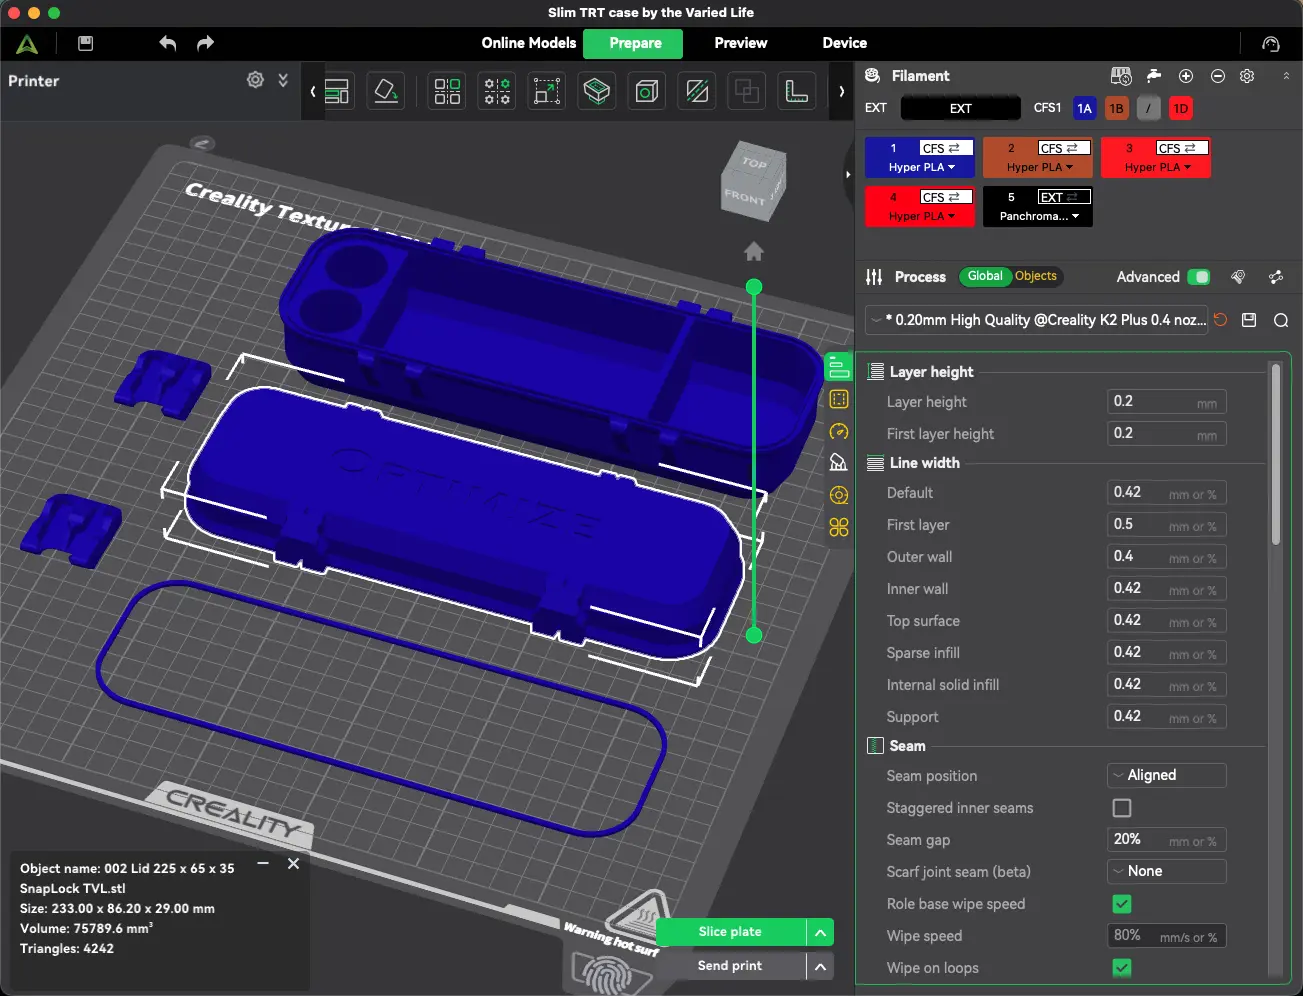Click the Slice plate button

731,932
